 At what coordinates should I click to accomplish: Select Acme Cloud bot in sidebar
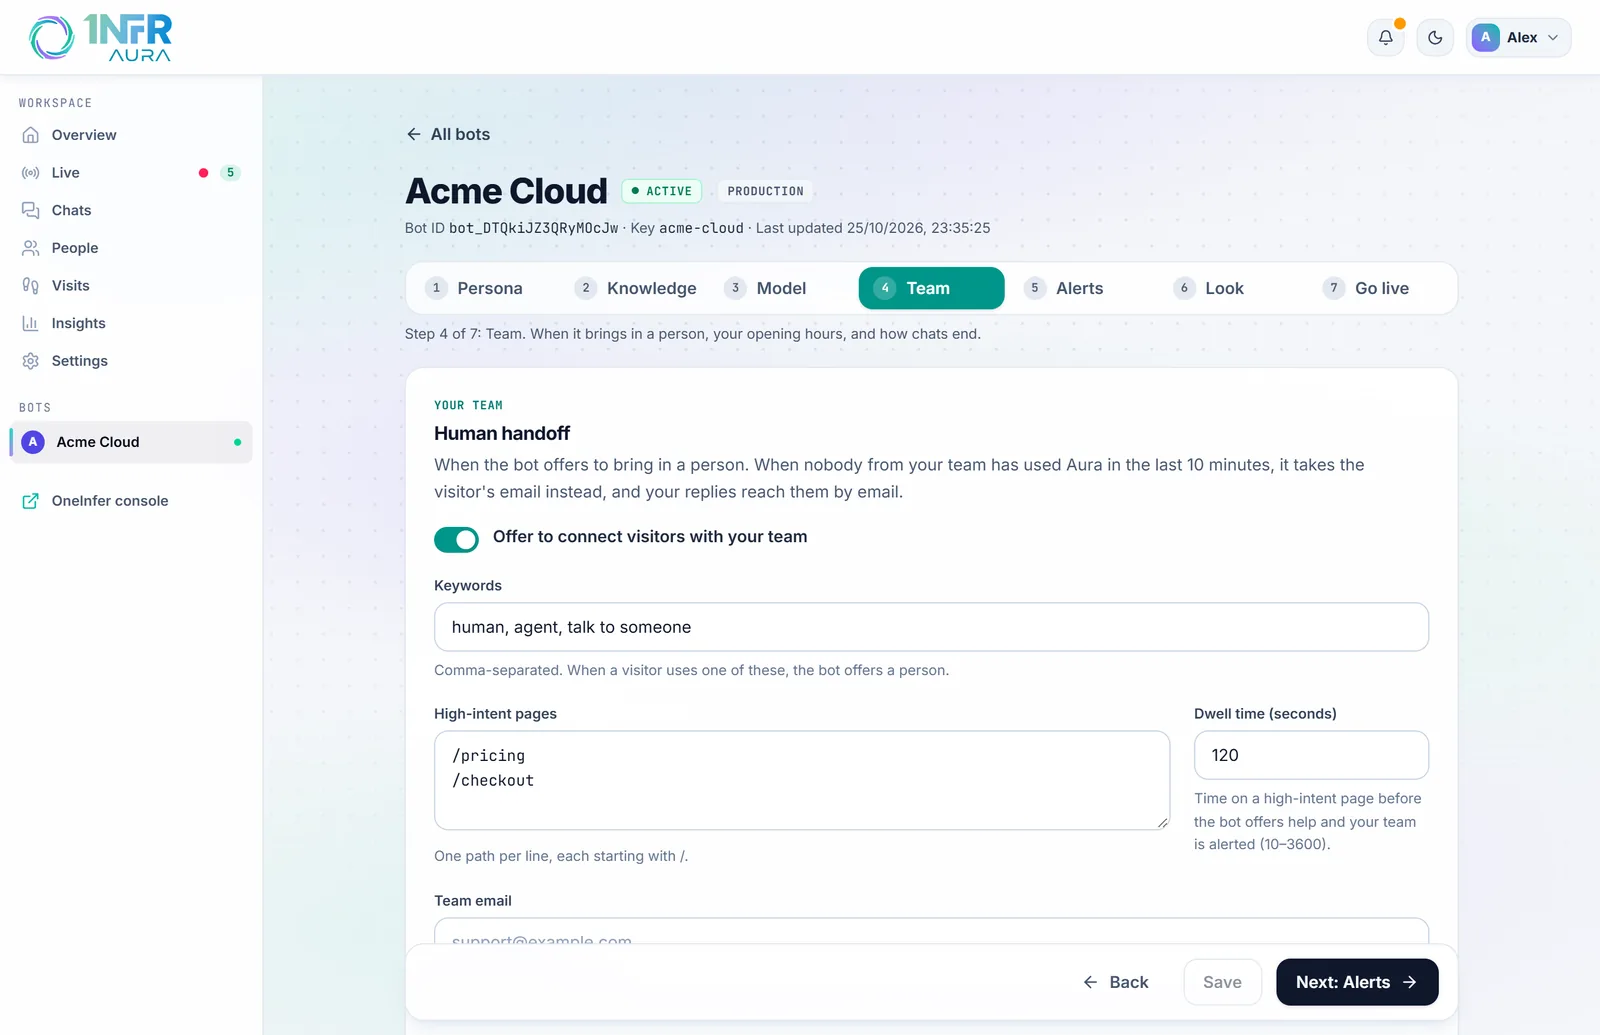coord(131,442)
